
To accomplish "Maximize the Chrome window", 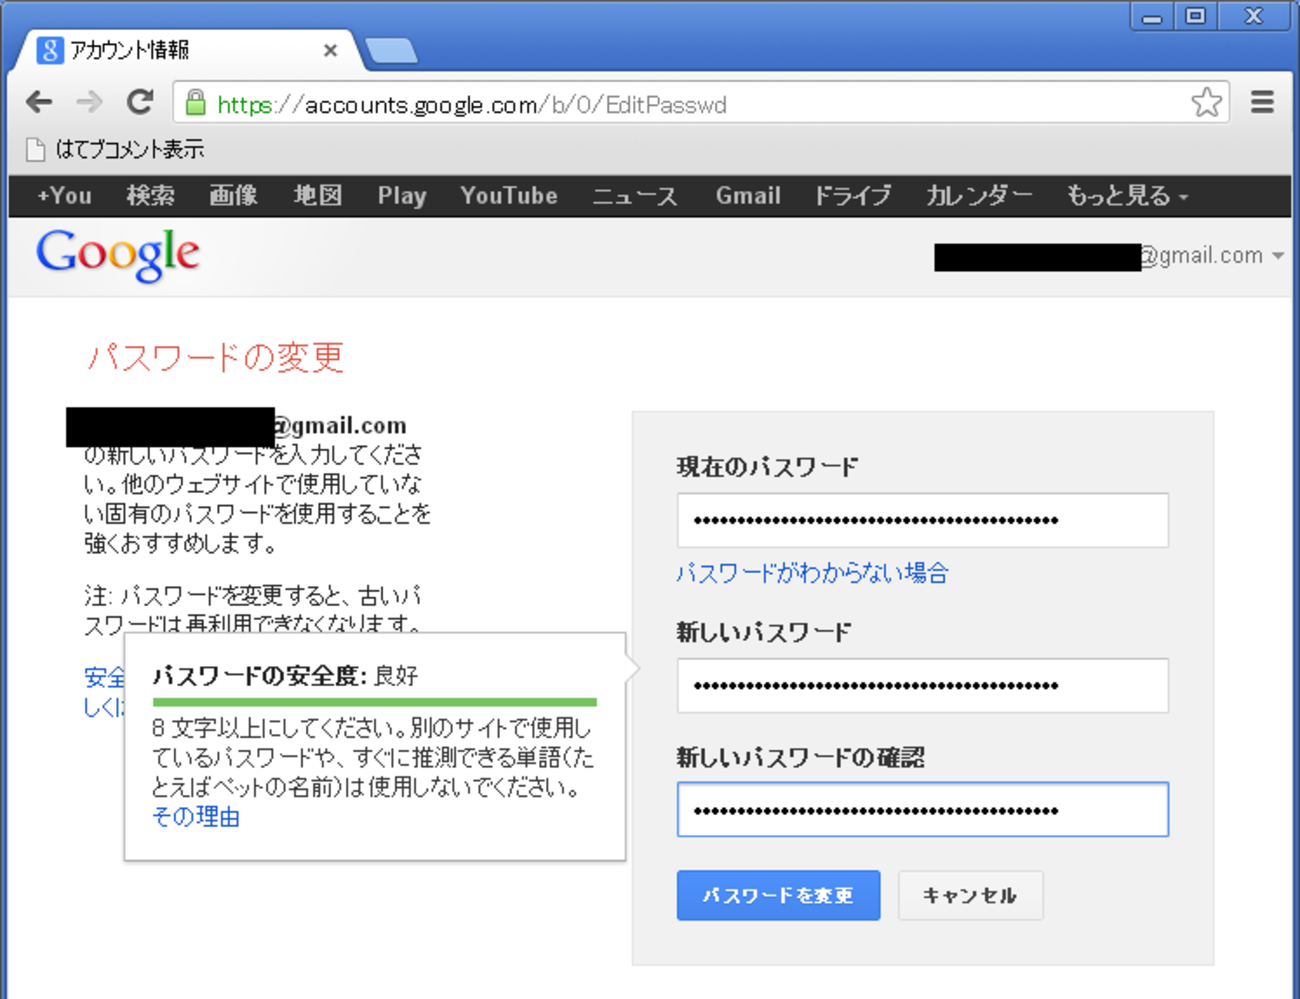I will [1196, 17].
